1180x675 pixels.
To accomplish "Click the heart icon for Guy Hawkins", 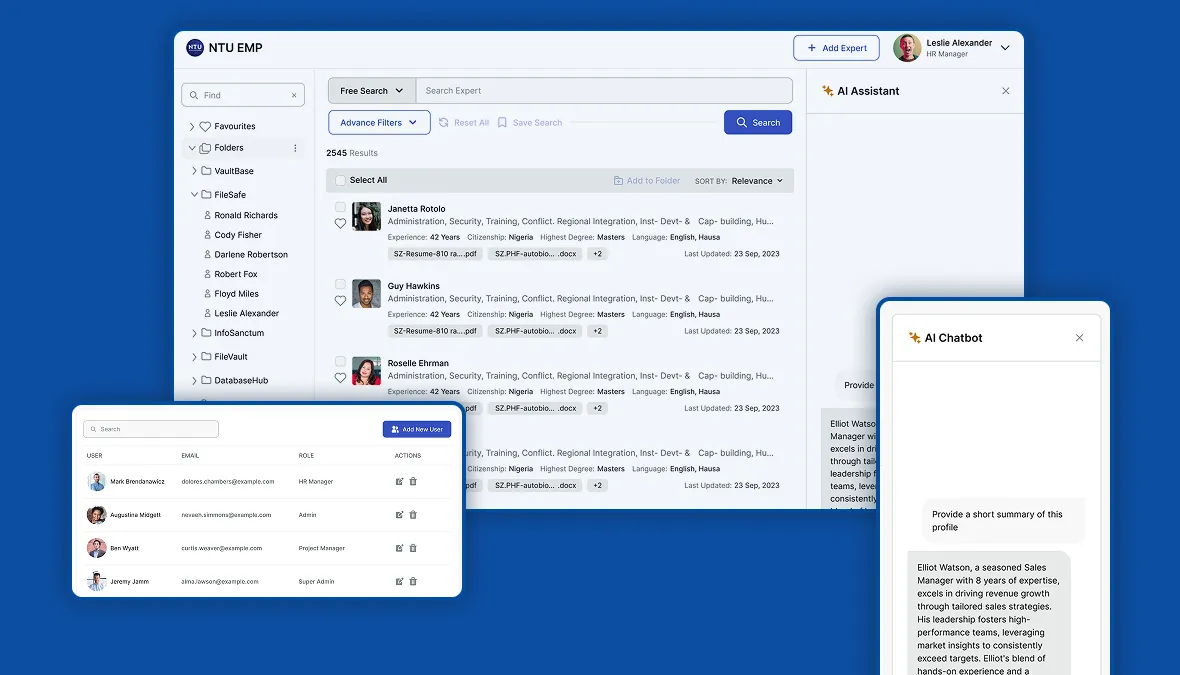I will tap(340, 300).
